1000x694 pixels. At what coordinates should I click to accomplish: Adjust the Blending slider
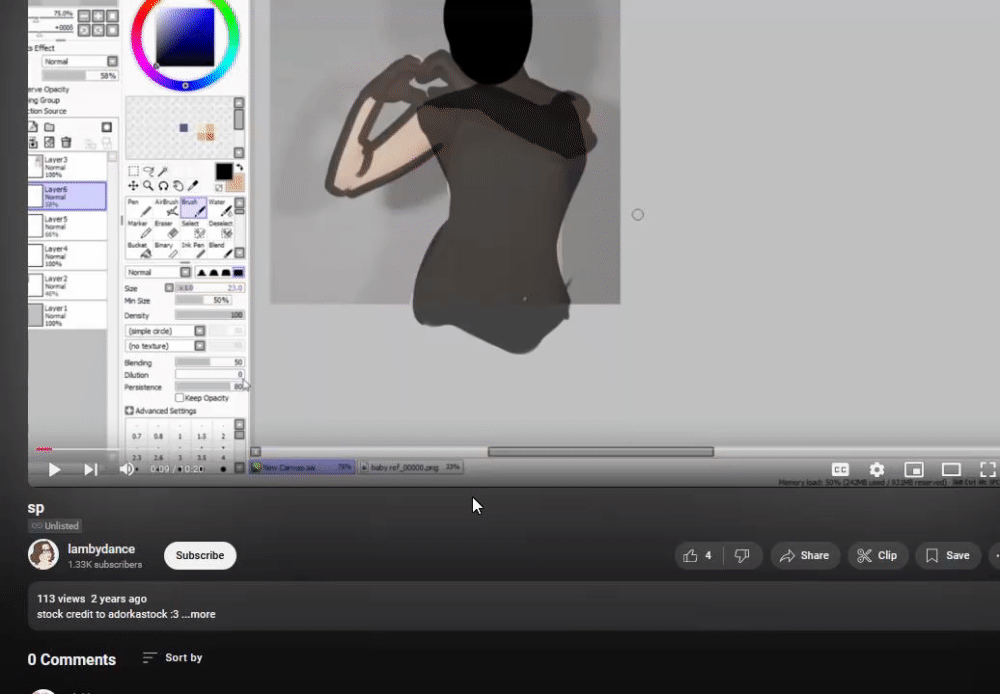[209, 362]
